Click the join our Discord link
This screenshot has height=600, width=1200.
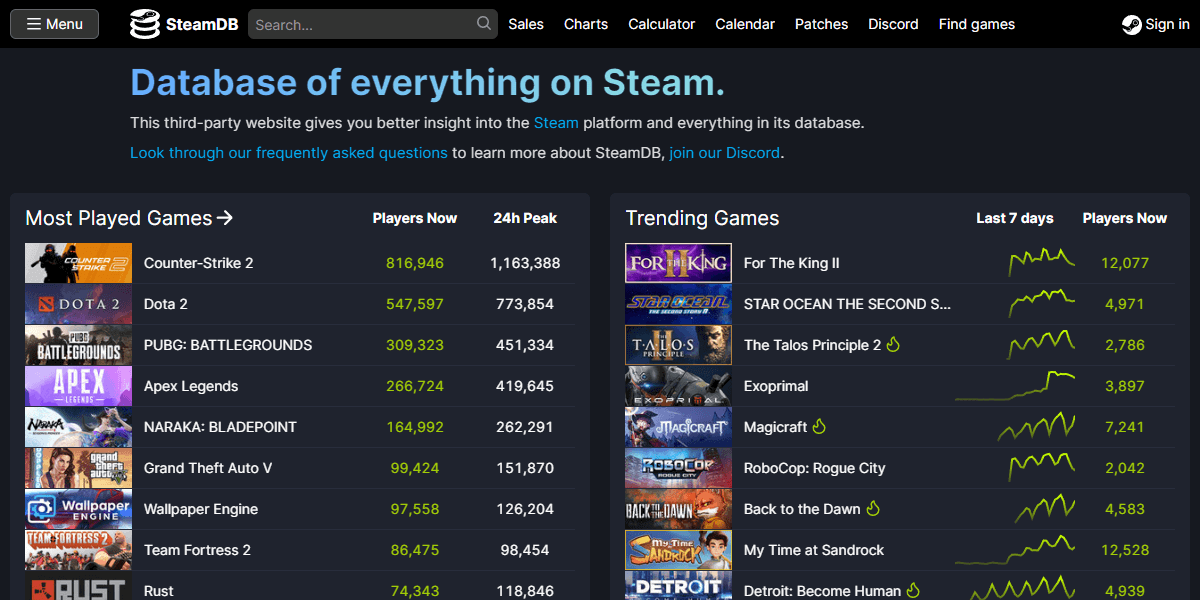tap(722, 152)
